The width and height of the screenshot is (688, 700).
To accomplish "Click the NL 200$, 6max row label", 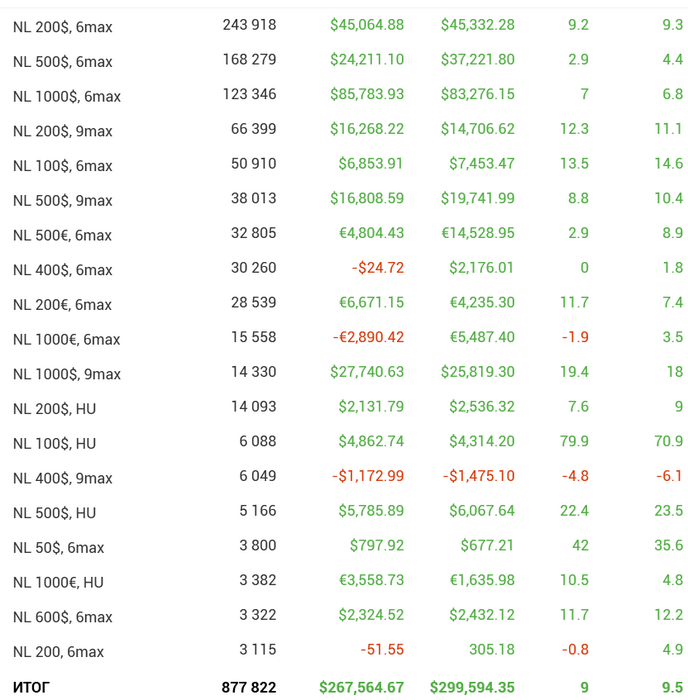I will [x=62, y=27].
